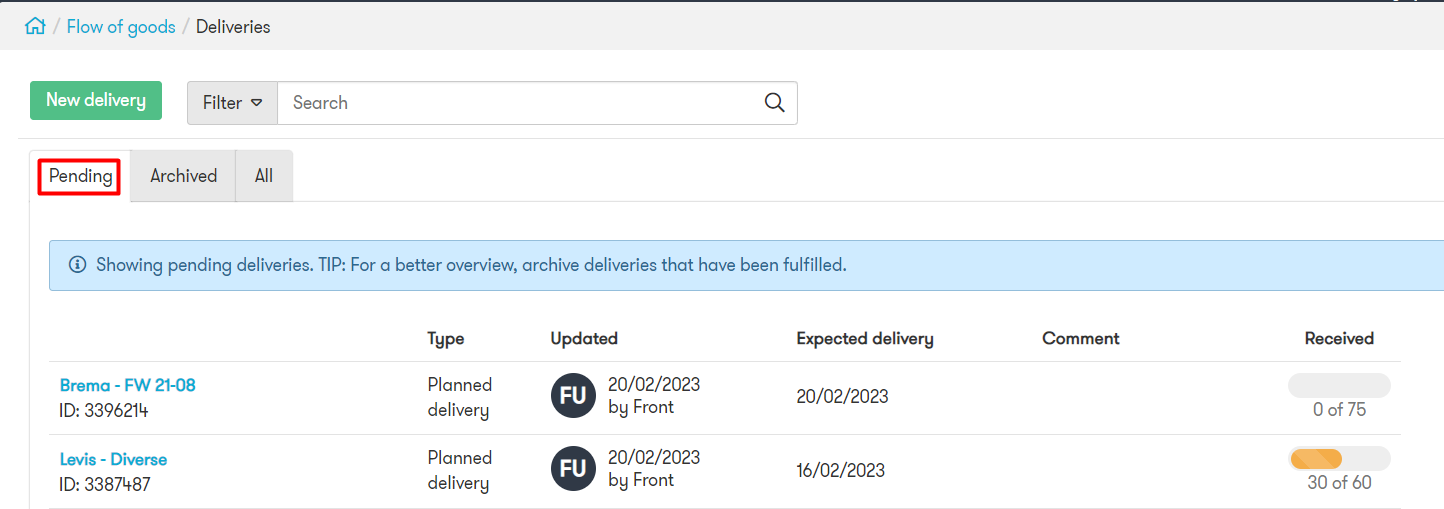Click the 0 of 75 progress bar

point(1339,385)
